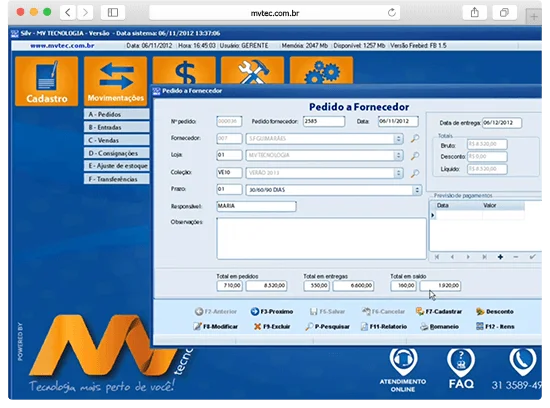Go back in Safari

(x=68, y=13)
